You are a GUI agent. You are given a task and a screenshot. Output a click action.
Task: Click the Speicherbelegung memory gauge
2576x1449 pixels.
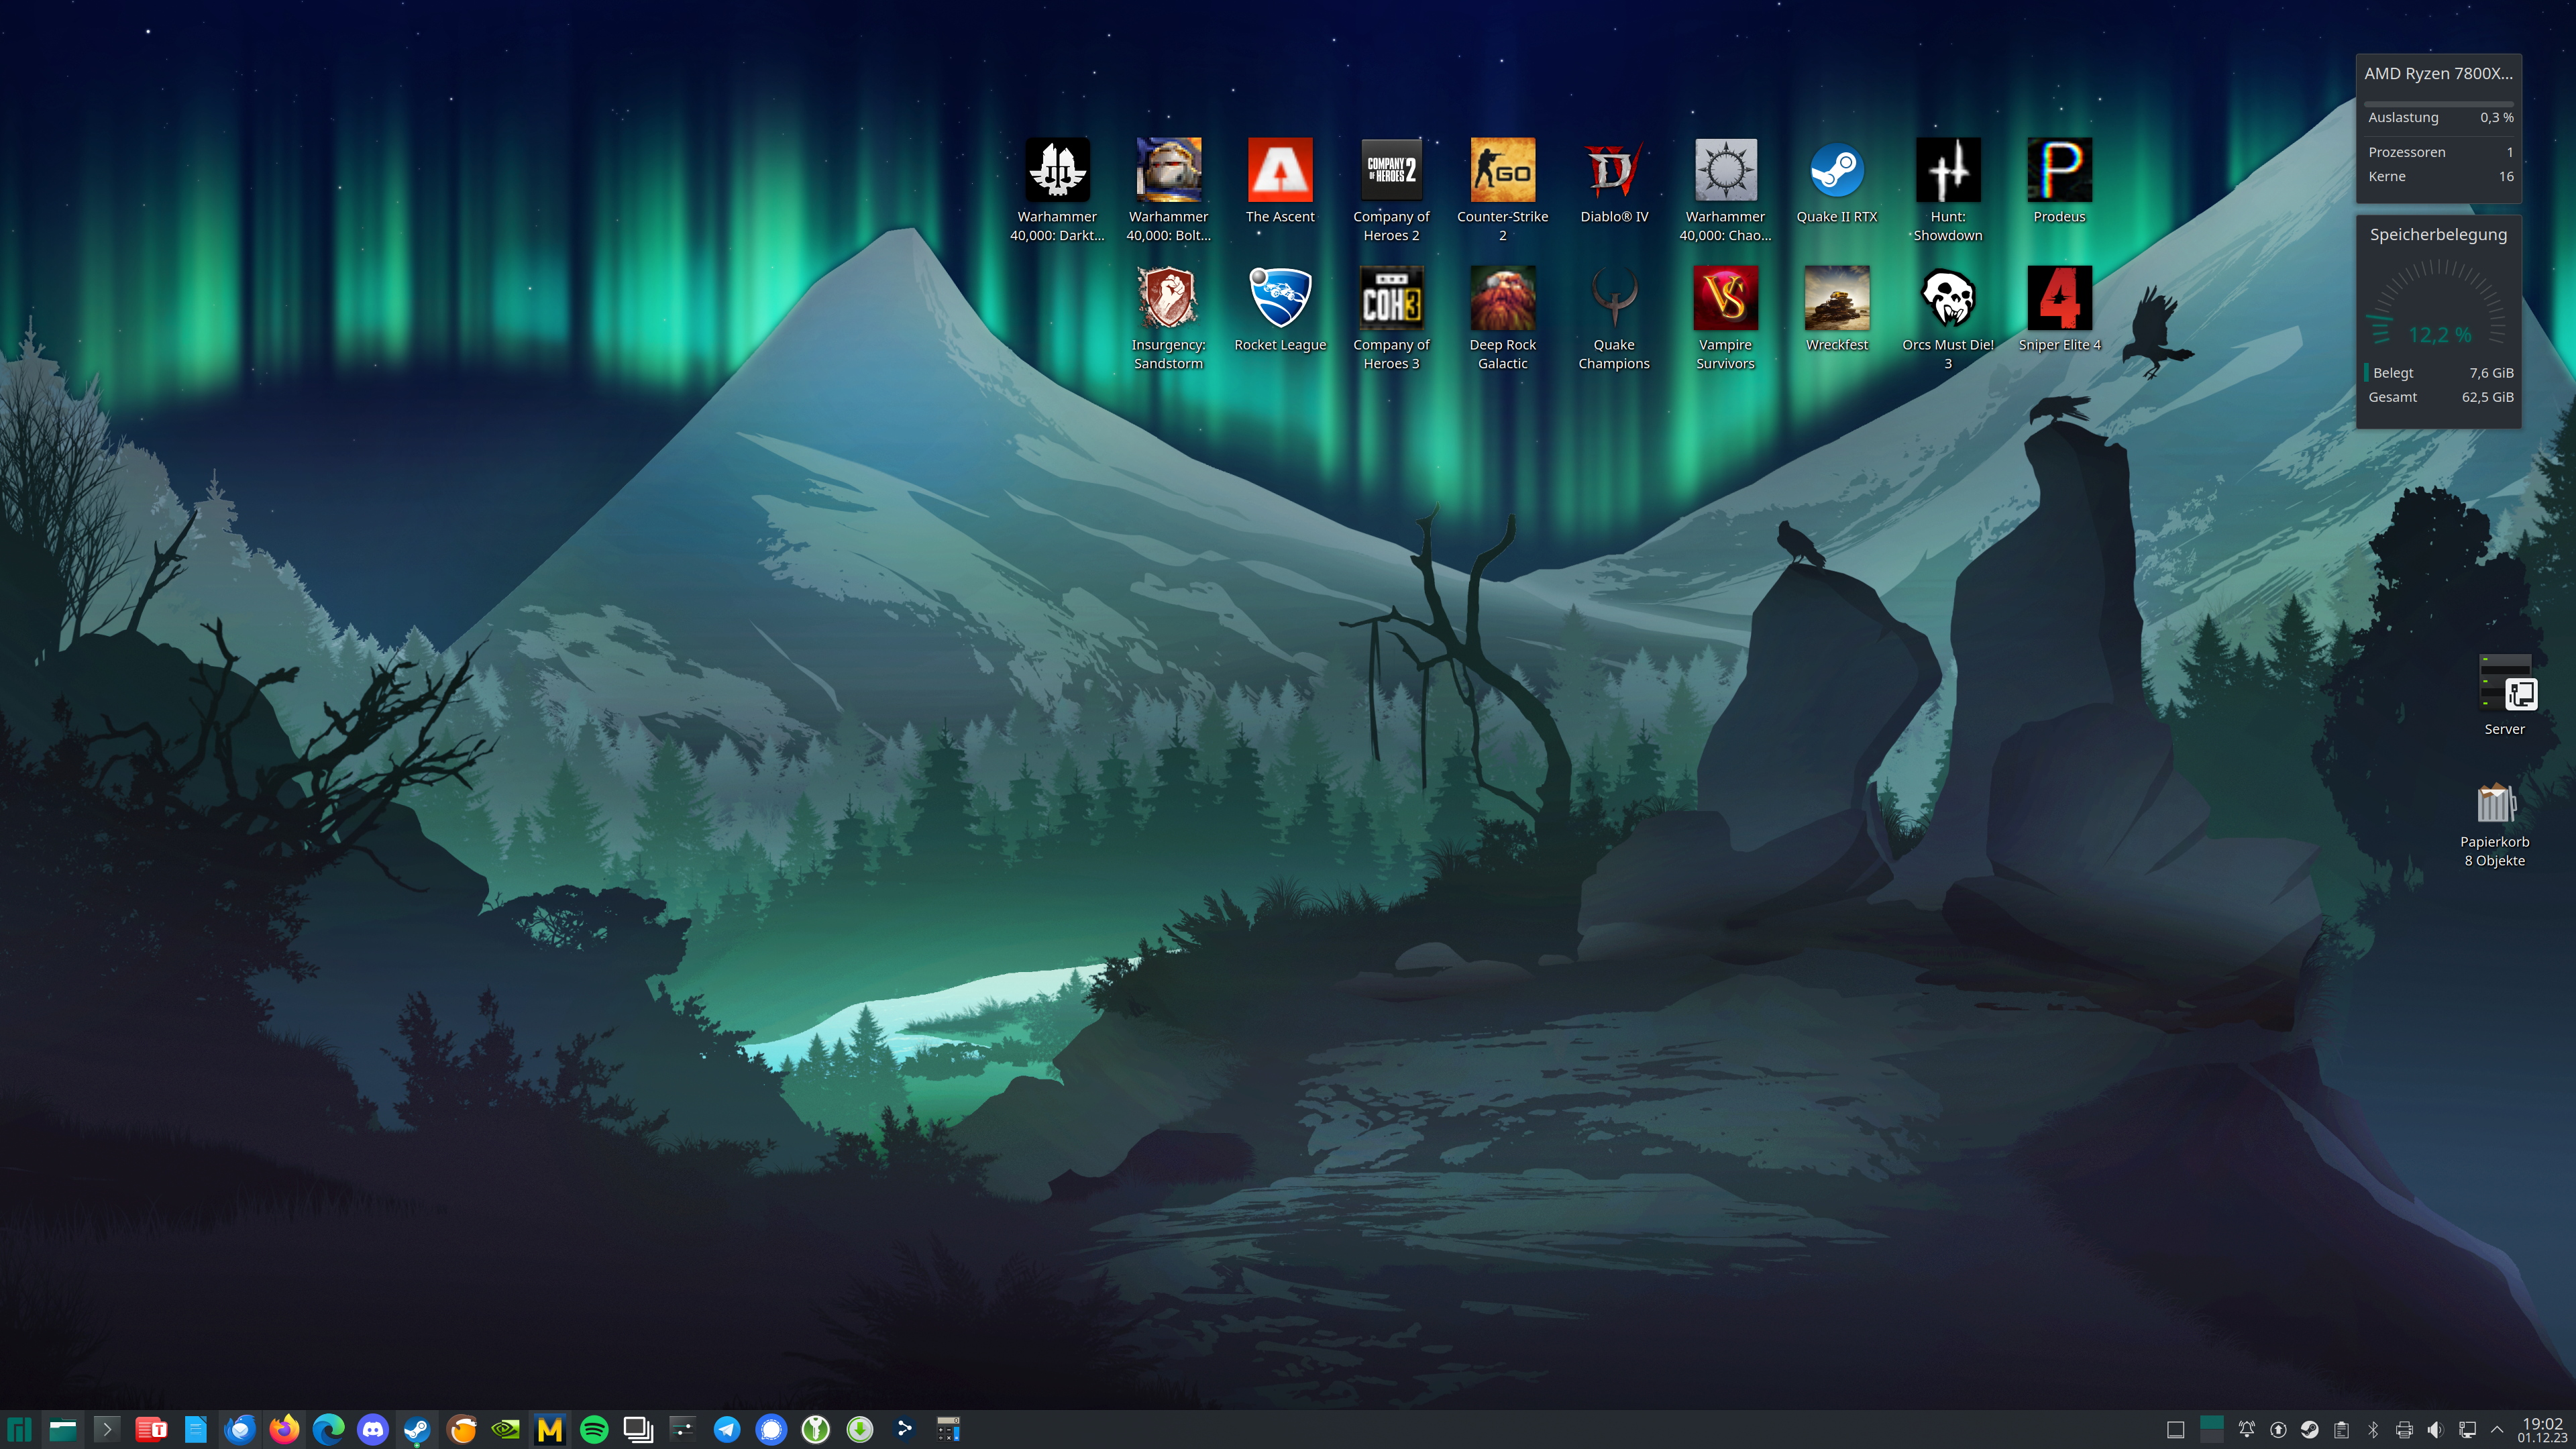tap(2439, 320)
